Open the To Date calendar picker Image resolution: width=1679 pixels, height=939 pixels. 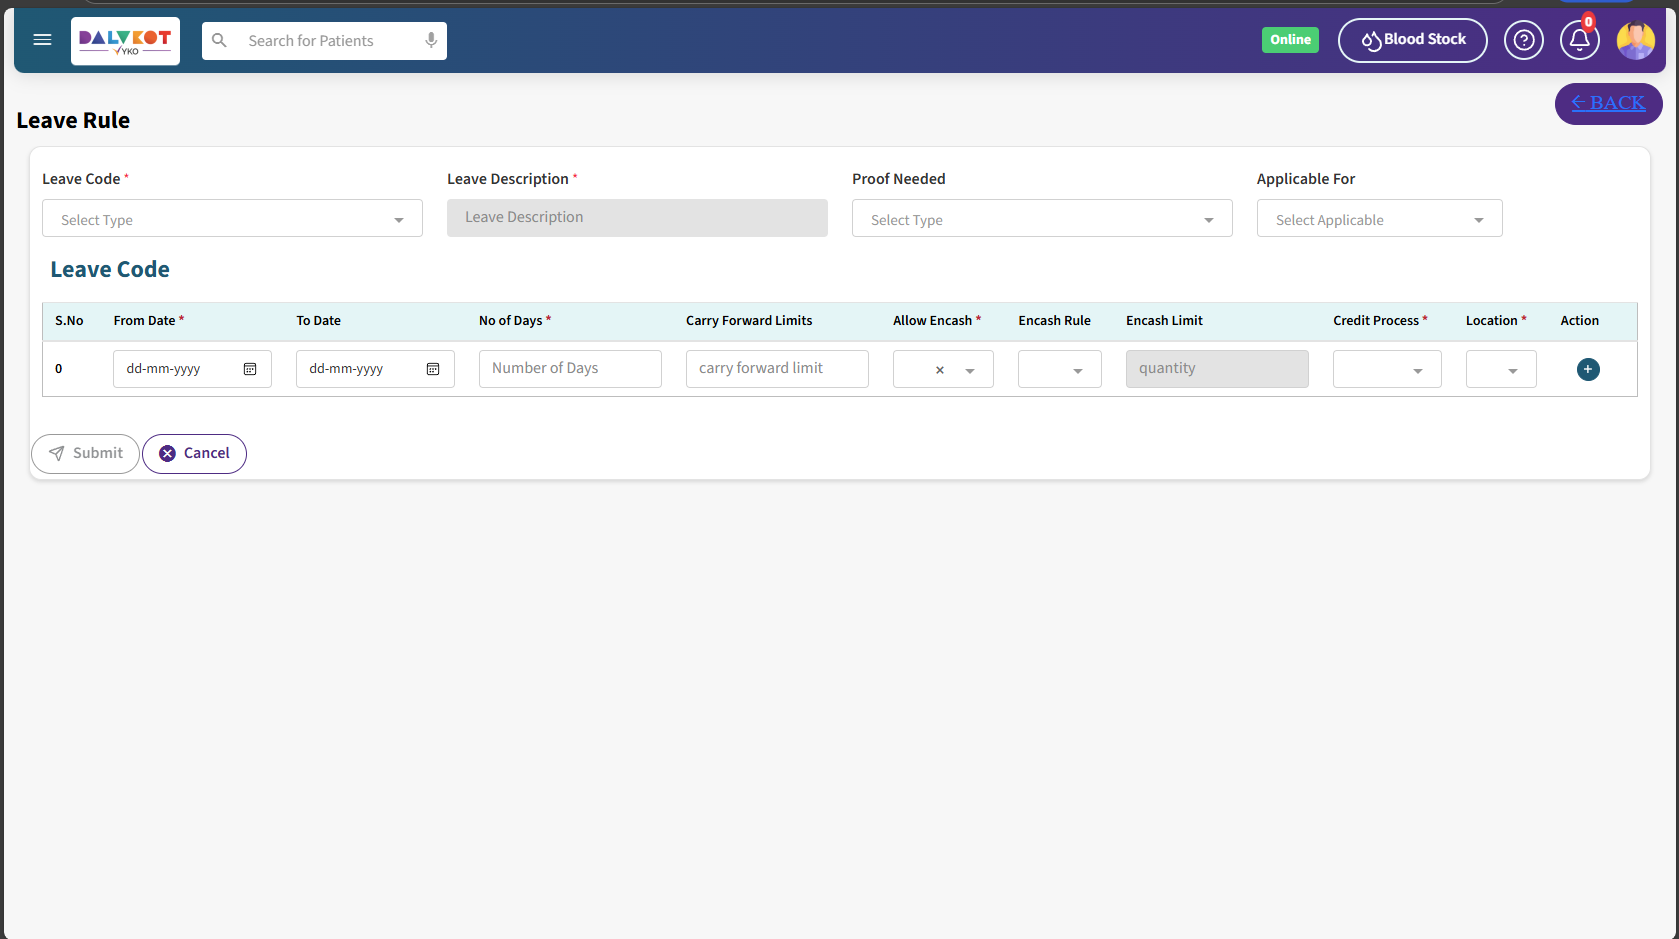(x=433, y=369)
